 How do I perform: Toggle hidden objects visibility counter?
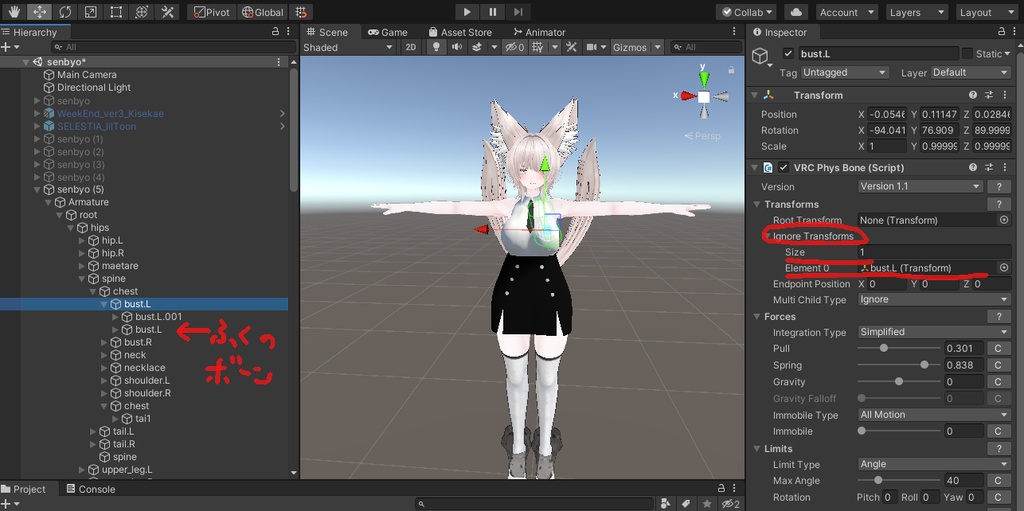[x=515, y=47]
